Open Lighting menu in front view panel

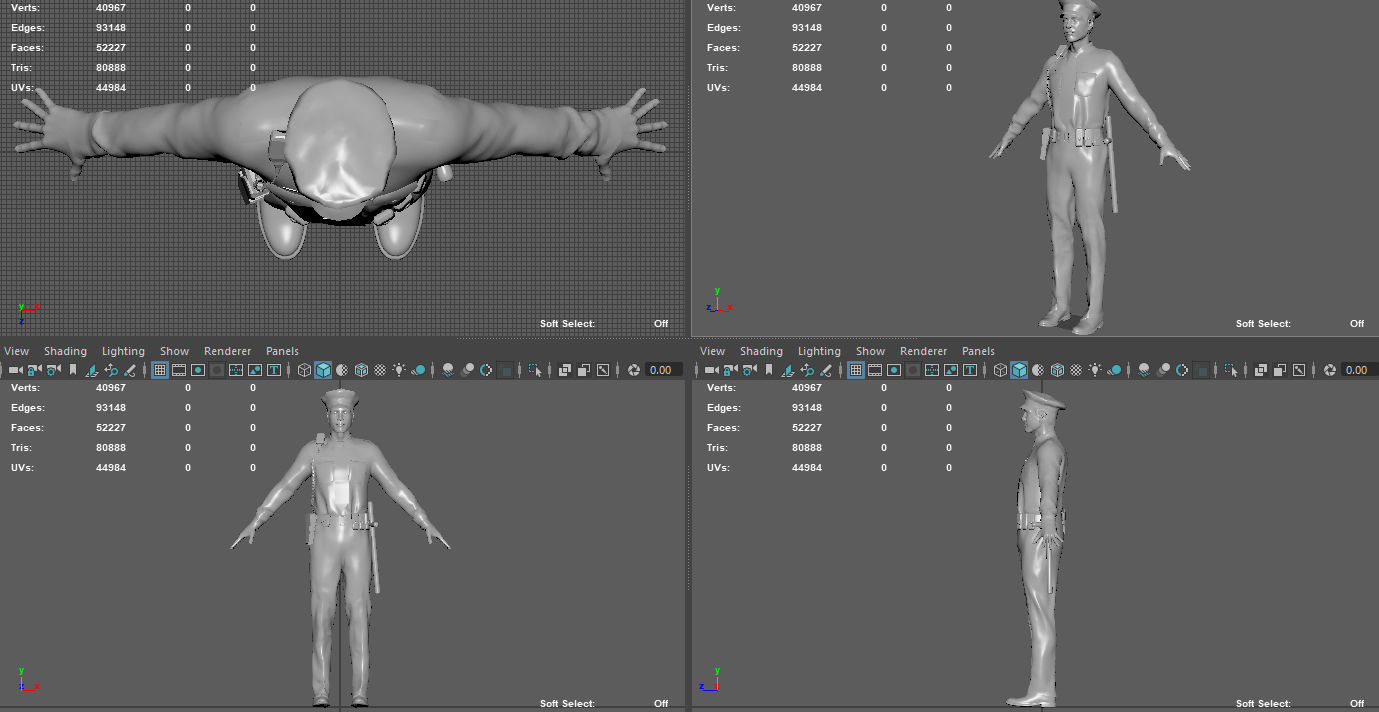click(x=123, y=351)
